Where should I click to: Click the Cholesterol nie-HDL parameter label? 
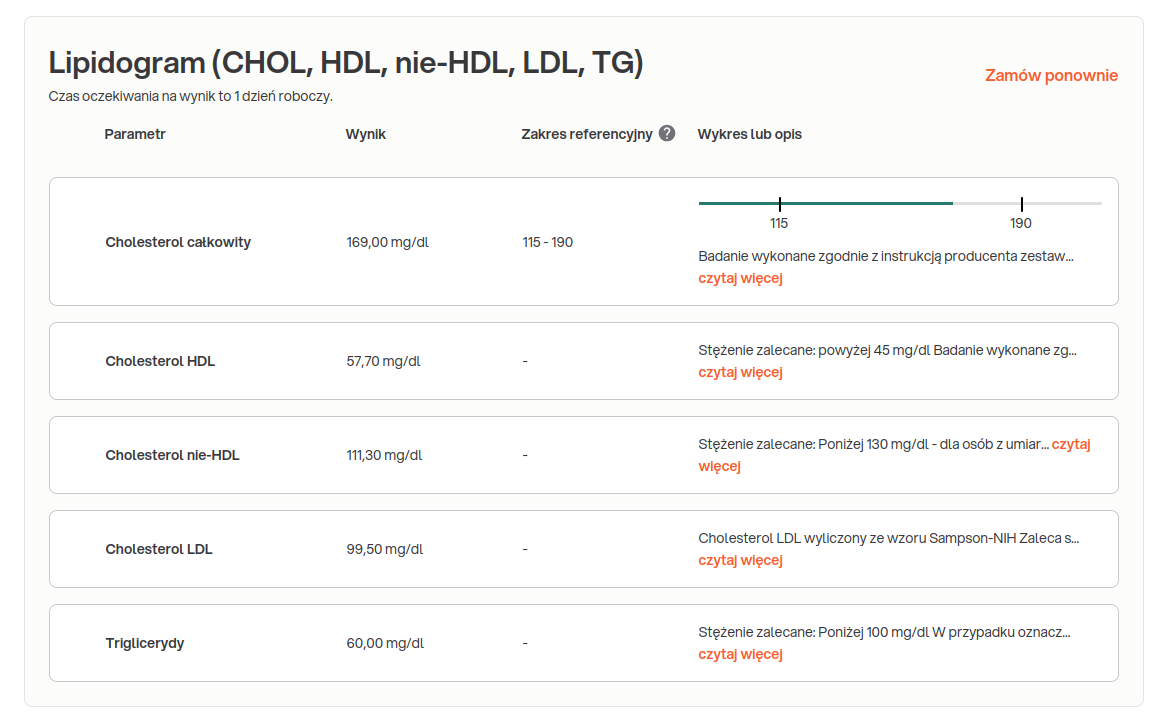pos(172,455)
